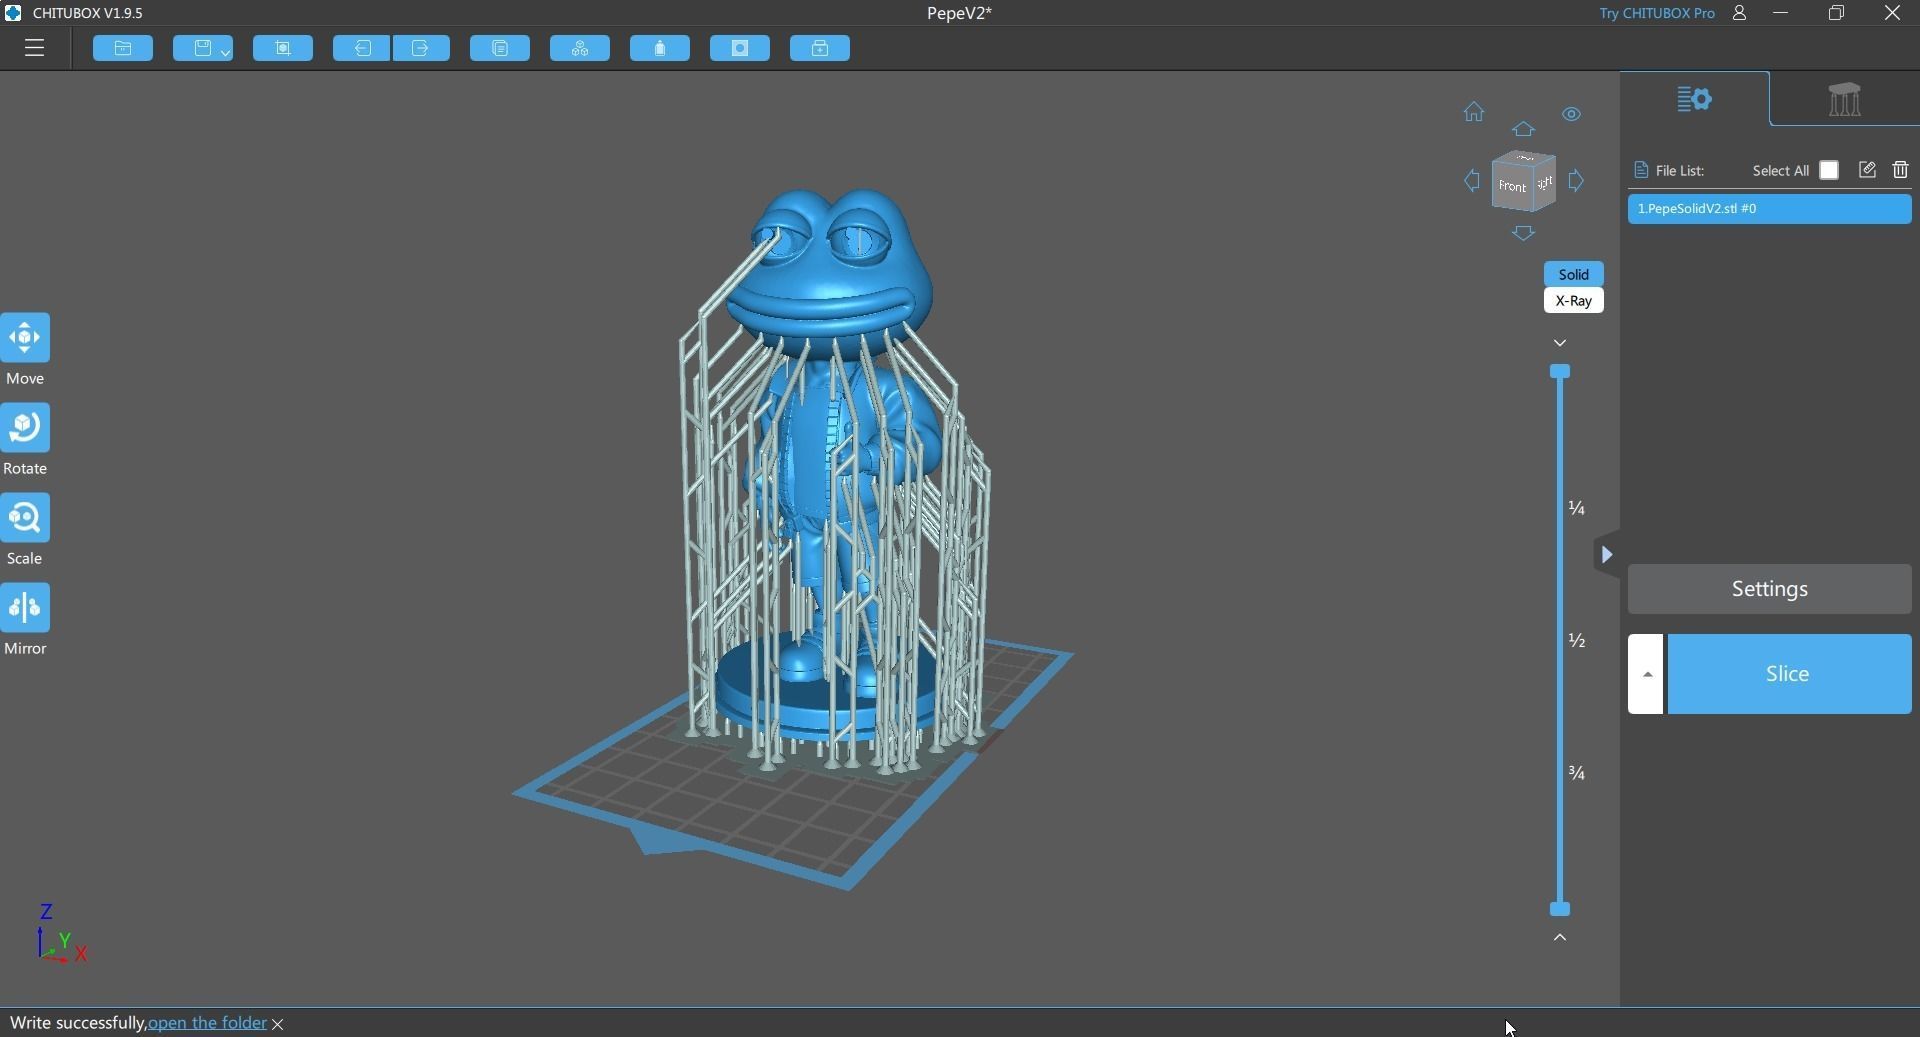Collapse the right panel with arrow

pyautogui.click(x=1607, y=555)
